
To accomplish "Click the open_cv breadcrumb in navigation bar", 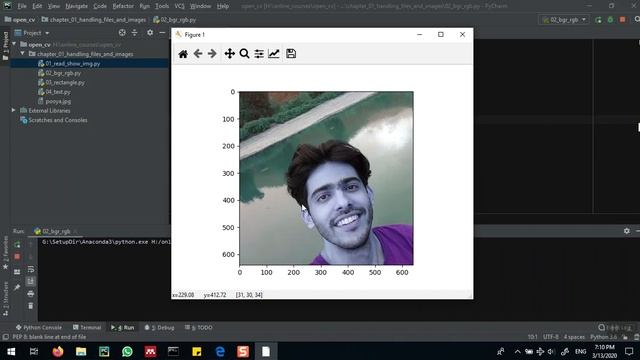I will coord(20,20).
